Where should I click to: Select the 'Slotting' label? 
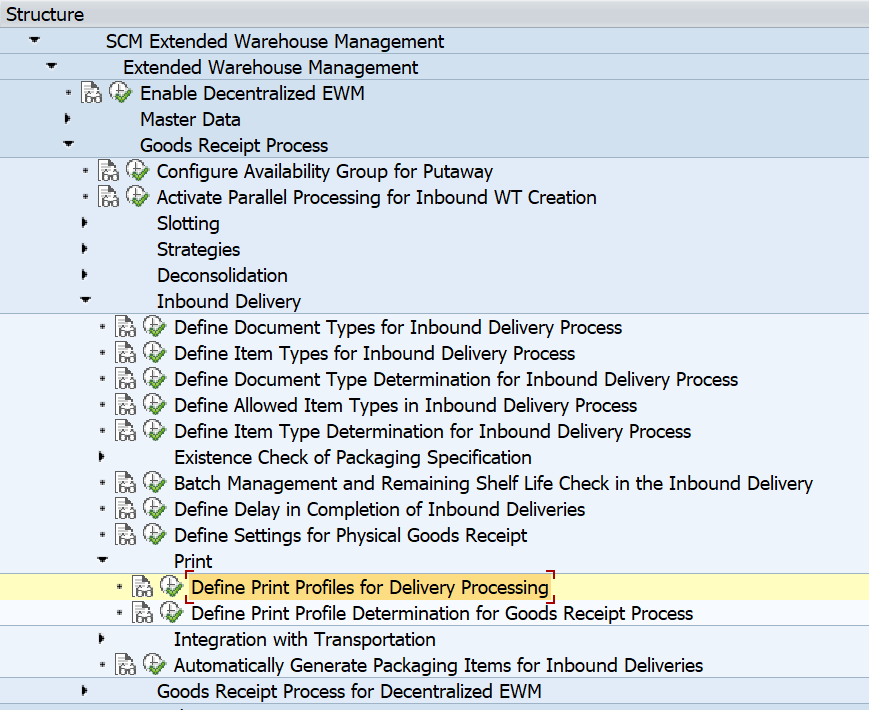(x=188, y=223)
